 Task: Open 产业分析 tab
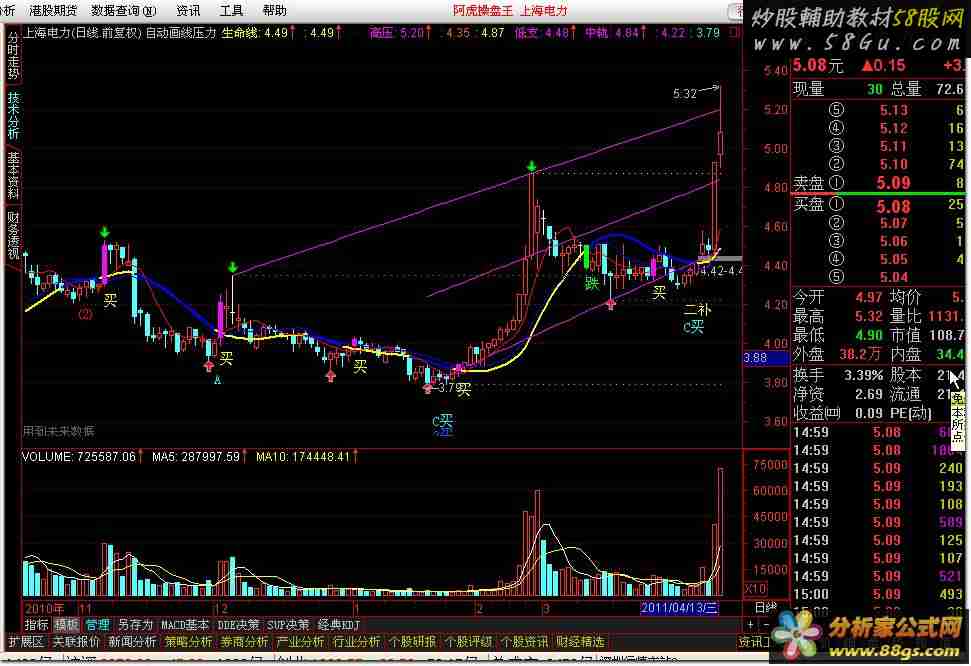click(x=300, y=642)
